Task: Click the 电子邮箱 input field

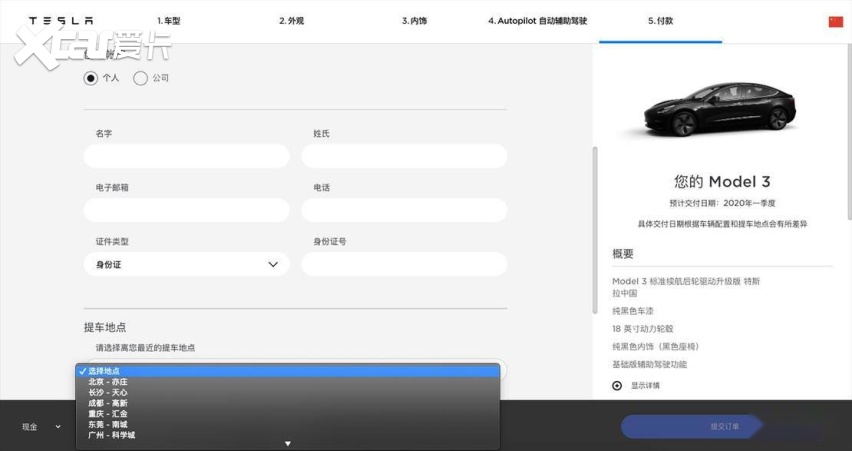Action: click(x=186, y=210)
